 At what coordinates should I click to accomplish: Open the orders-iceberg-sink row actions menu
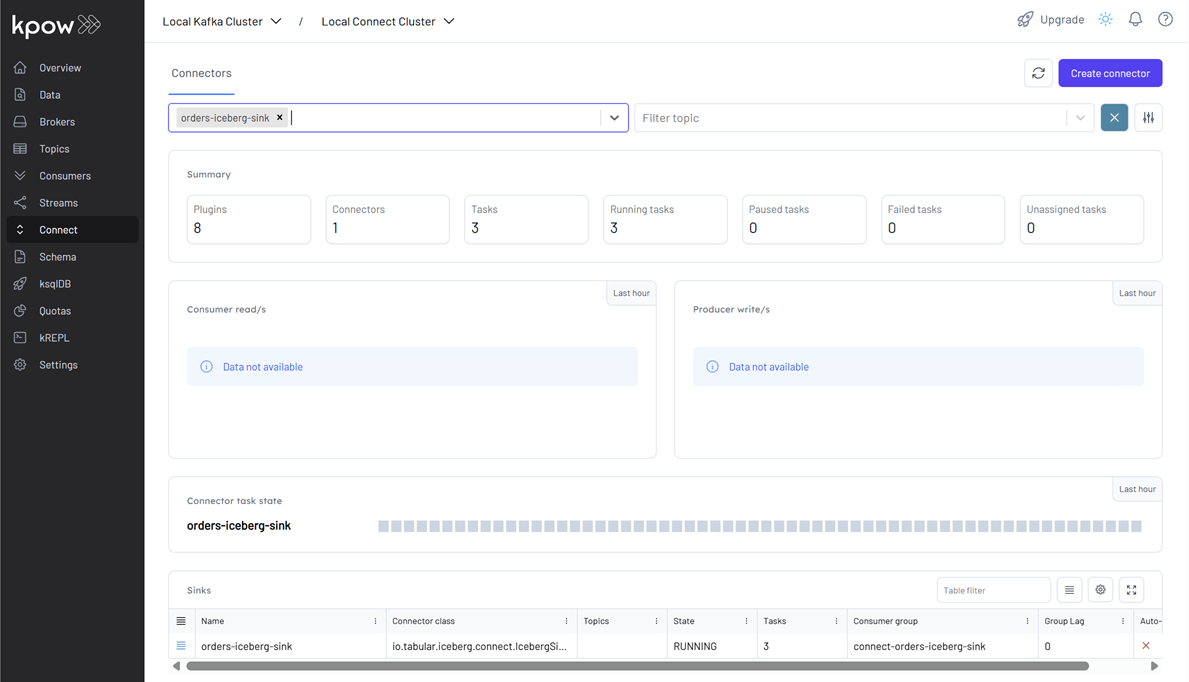tap(181, 646)
